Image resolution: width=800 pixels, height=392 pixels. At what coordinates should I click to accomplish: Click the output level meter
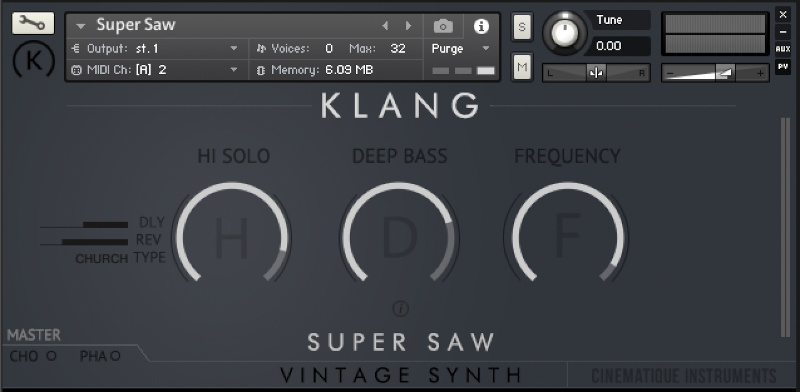(715, 34)
